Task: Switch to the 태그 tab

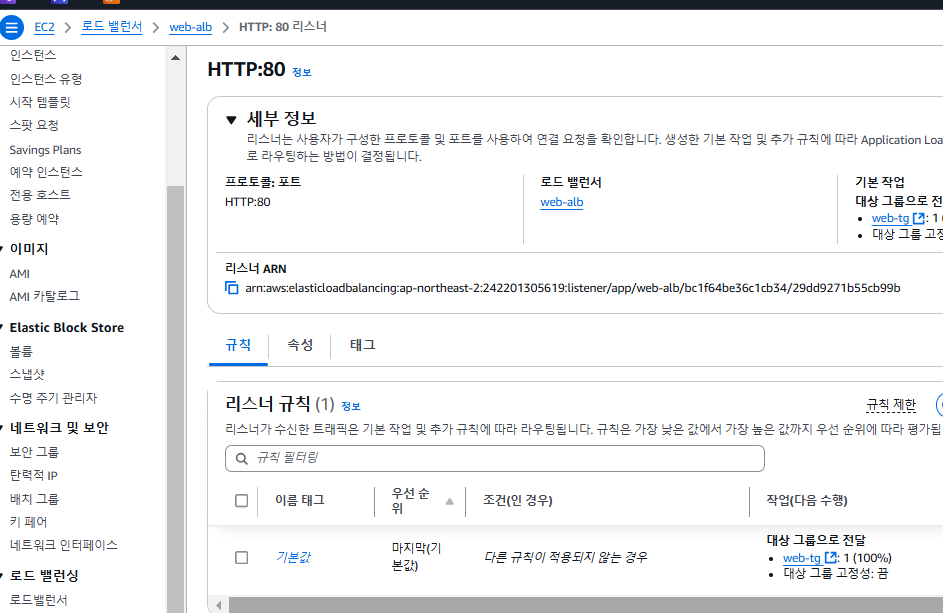Action: (x=363, y=345)
